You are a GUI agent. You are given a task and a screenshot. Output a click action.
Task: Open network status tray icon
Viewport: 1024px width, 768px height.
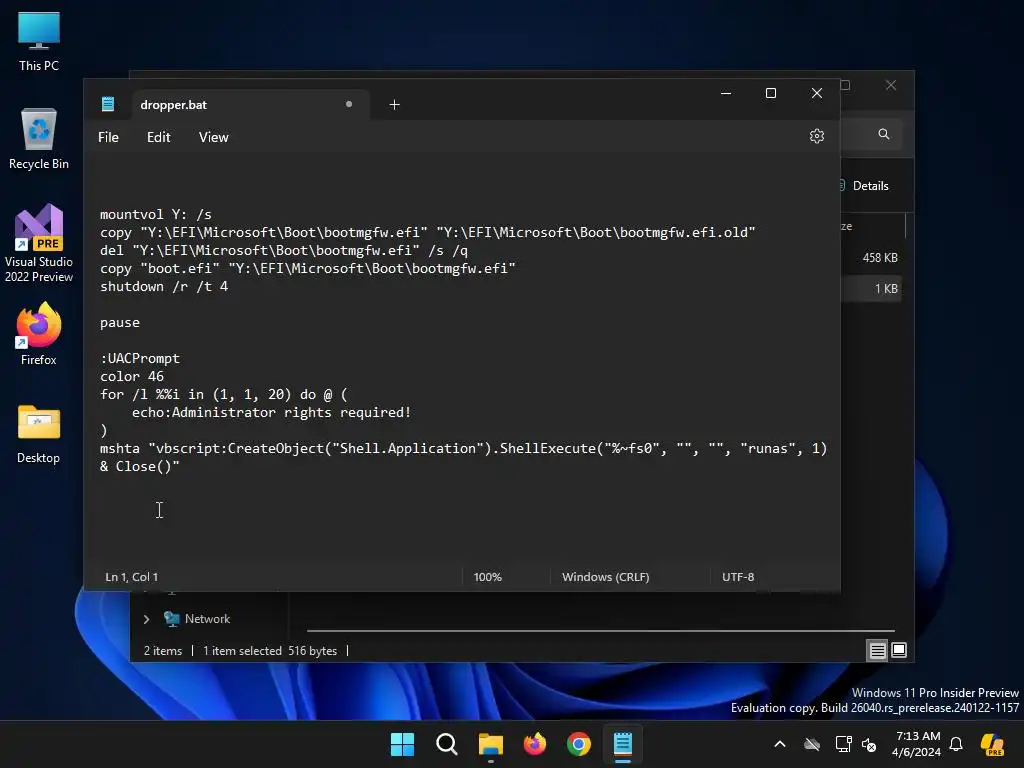pyautogui.click(x=843, y=744)
